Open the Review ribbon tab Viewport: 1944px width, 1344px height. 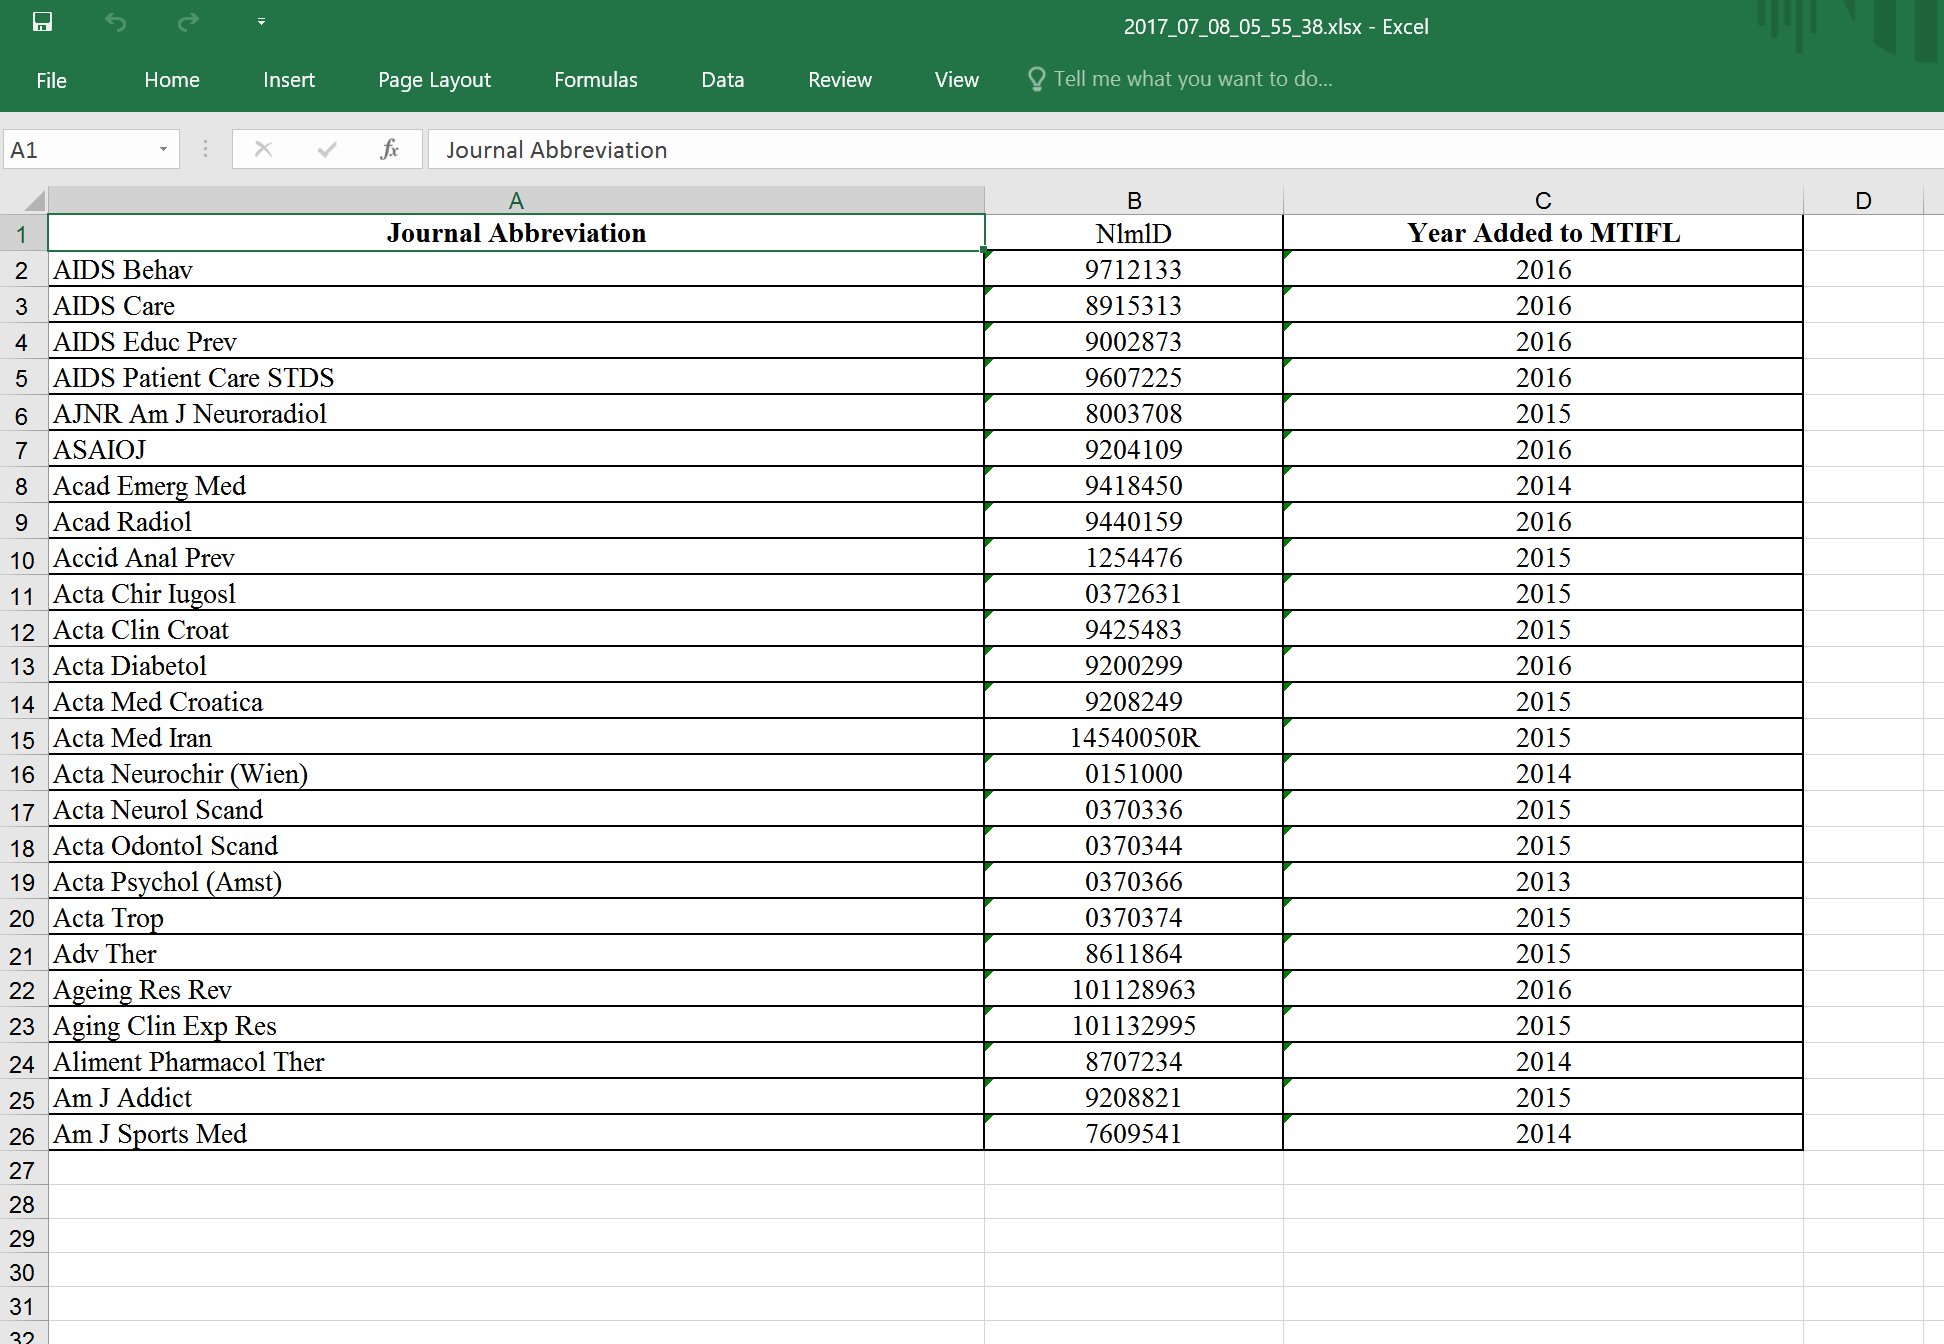click(840, 80)
